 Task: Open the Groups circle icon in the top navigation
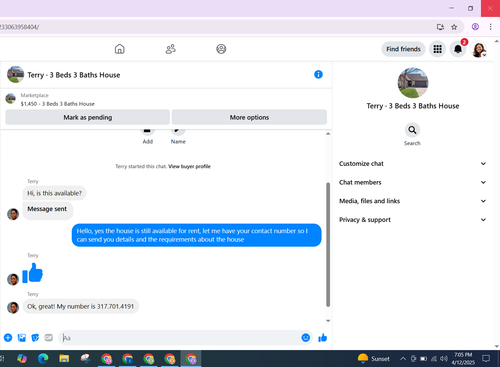tap(221, 49)
